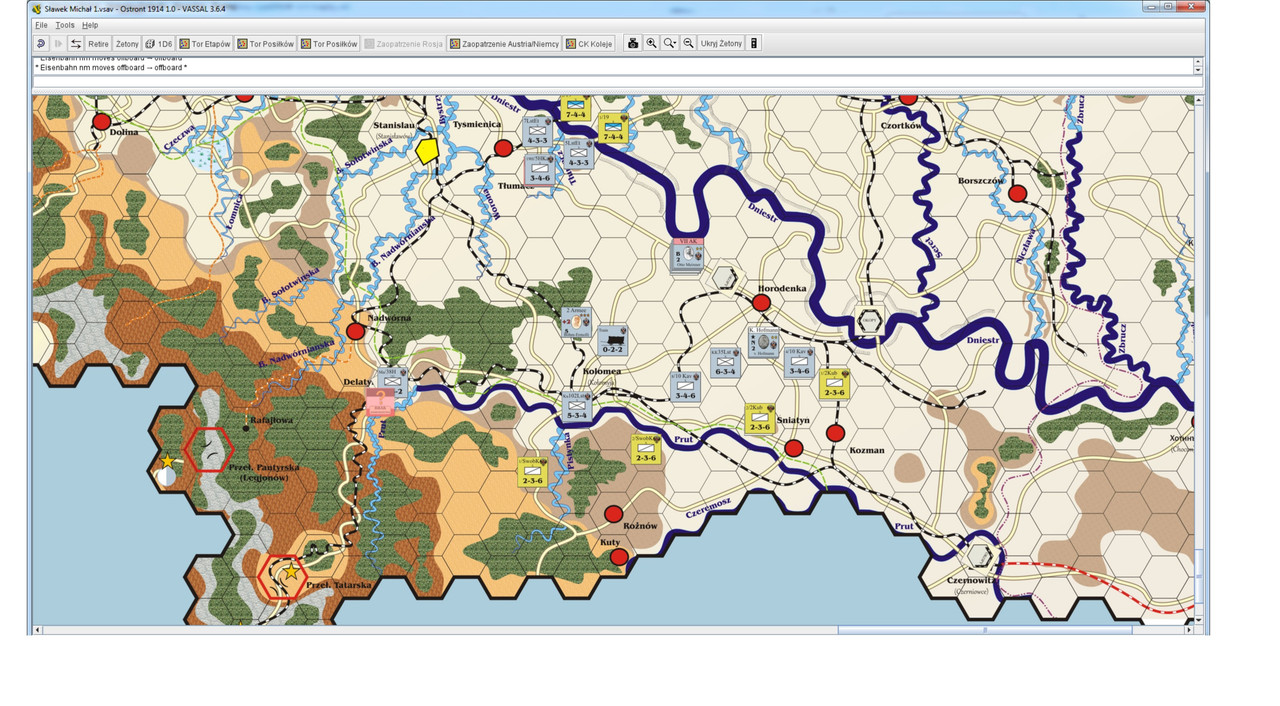Open the CK Koleje railway window
The height and width of the screenshot is (706, 1280).
coord(589,44)
